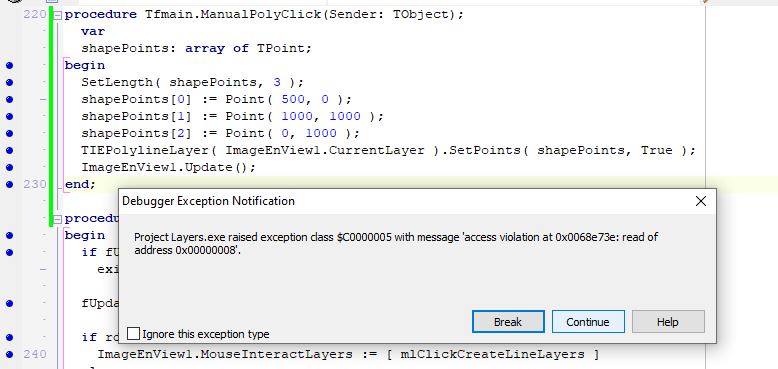Click the access violation message text
778x369 pixels.
click(x=396, y=244)
